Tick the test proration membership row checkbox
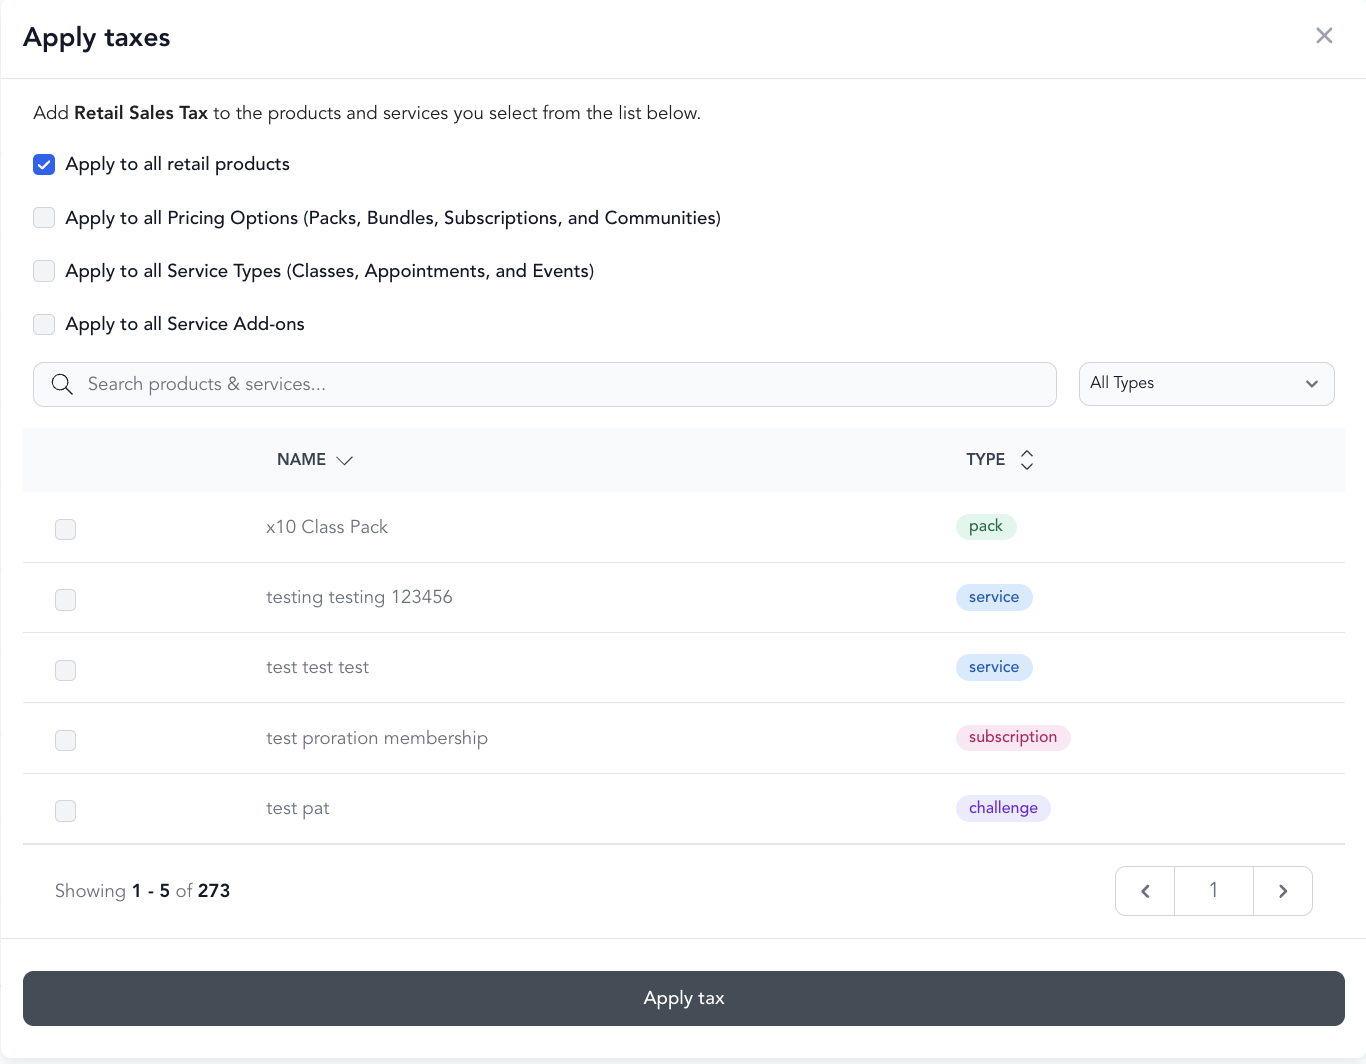 [x=66, y=740]
